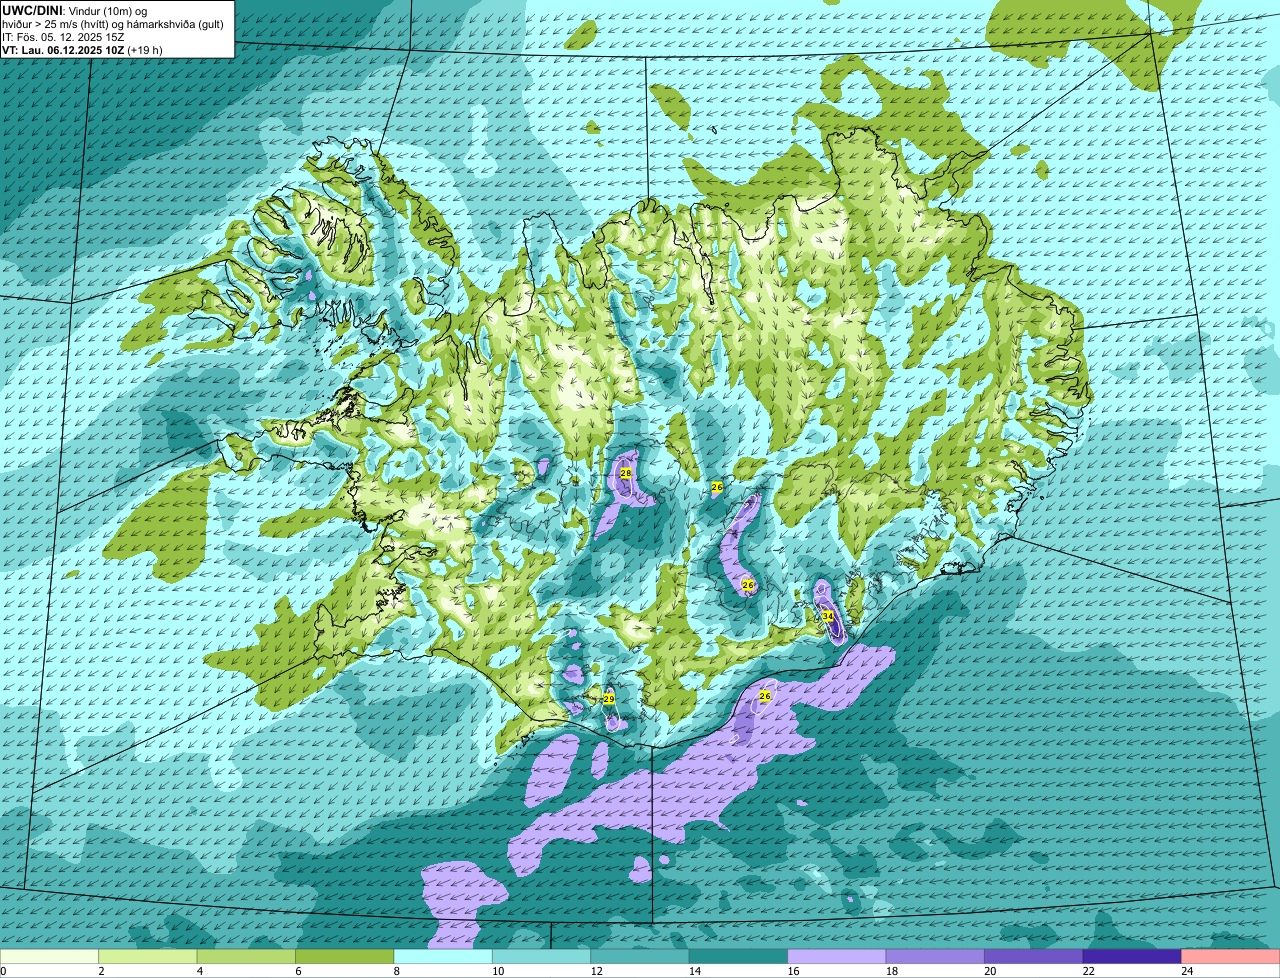This screenshot has width=1280, height=978.
Task: Choose the 12–14 m/s teal legend swatch
Action: click(x=640, y=956)
